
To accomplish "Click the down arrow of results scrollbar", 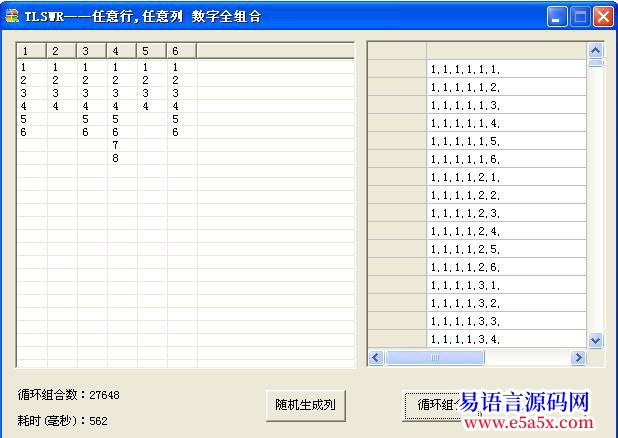I will click(x=595, y=340).
